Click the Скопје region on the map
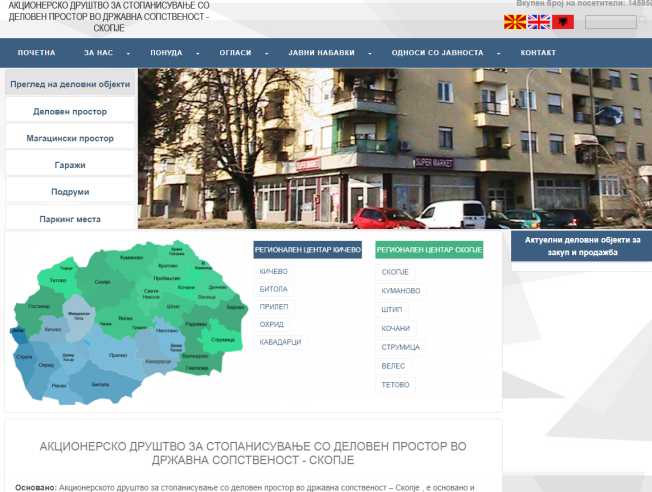This screenshot has height=492, width=652. point(102,282)
